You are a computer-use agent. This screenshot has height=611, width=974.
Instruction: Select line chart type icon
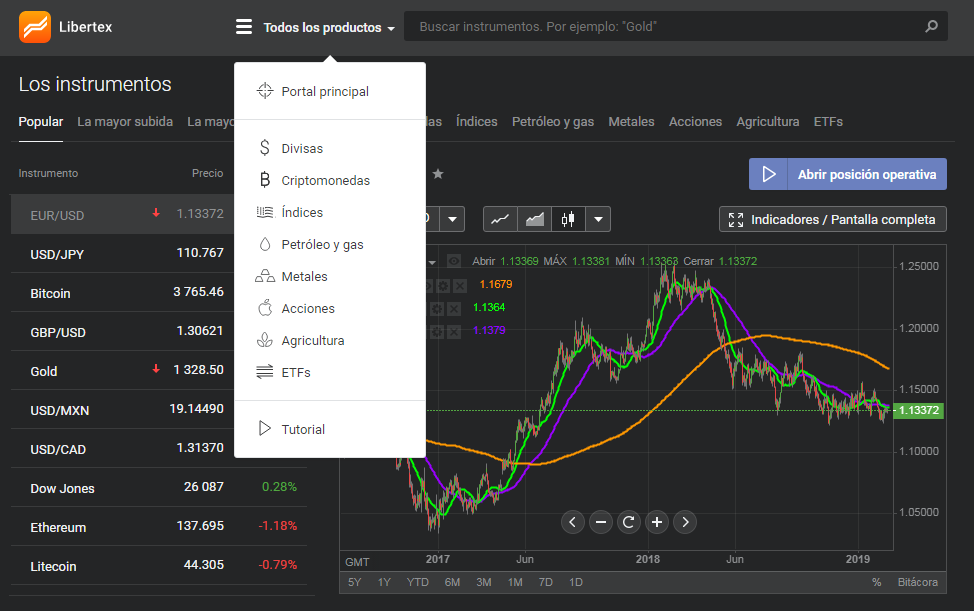click(x=500, y=219)
